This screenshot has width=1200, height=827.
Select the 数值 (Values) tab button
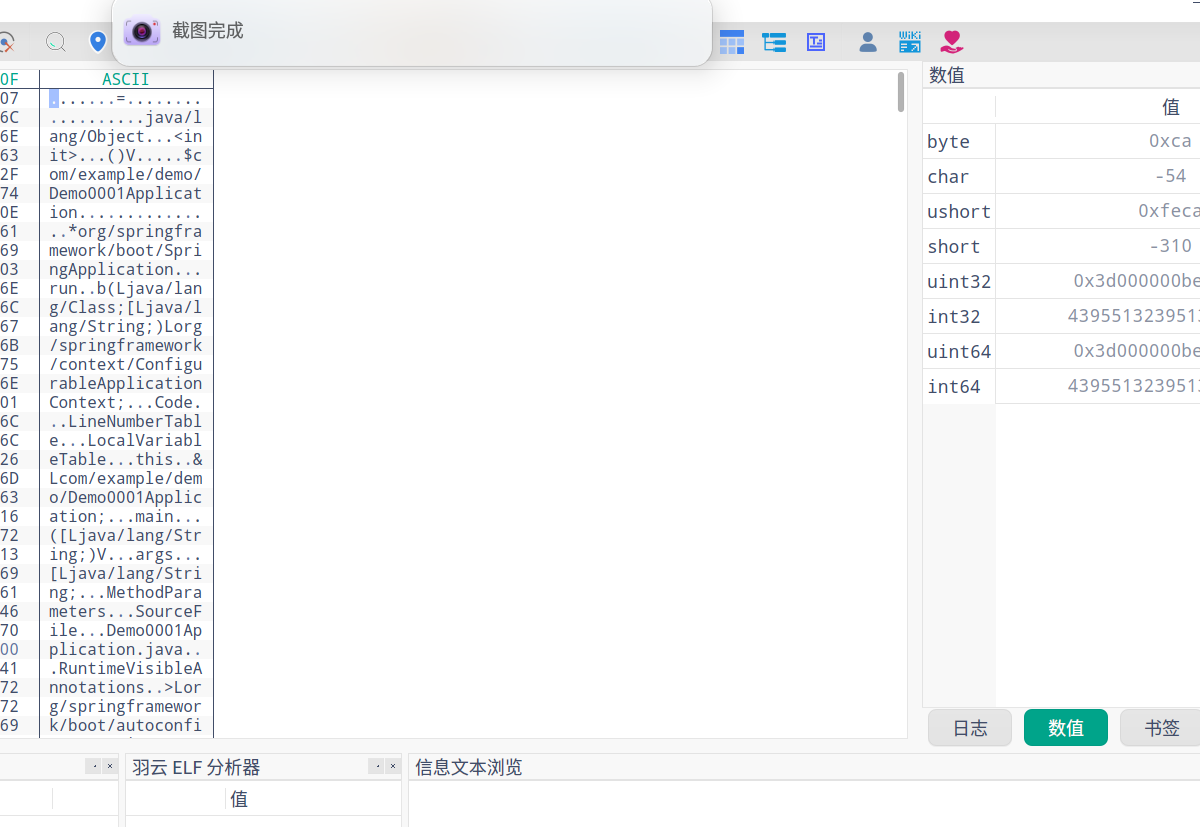coord(1065,727)
